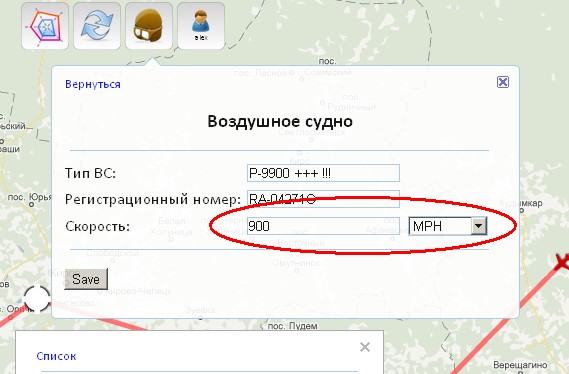Click the red X route marker
This screenshot has height=374, width=569.
click(562, 262)
